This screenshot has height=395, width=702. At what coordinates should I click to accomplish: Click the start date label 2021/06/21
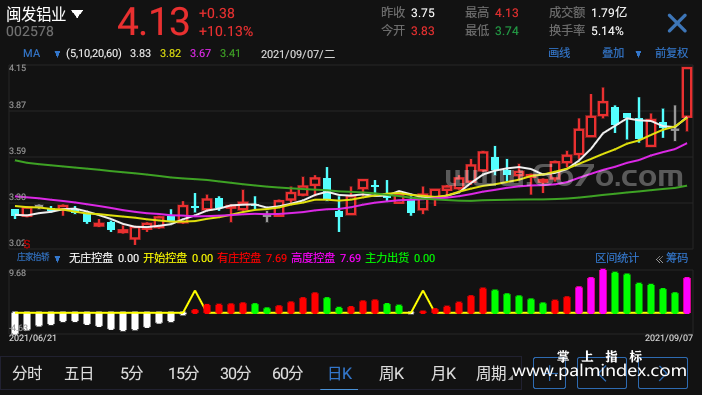(x=33, y=338)
